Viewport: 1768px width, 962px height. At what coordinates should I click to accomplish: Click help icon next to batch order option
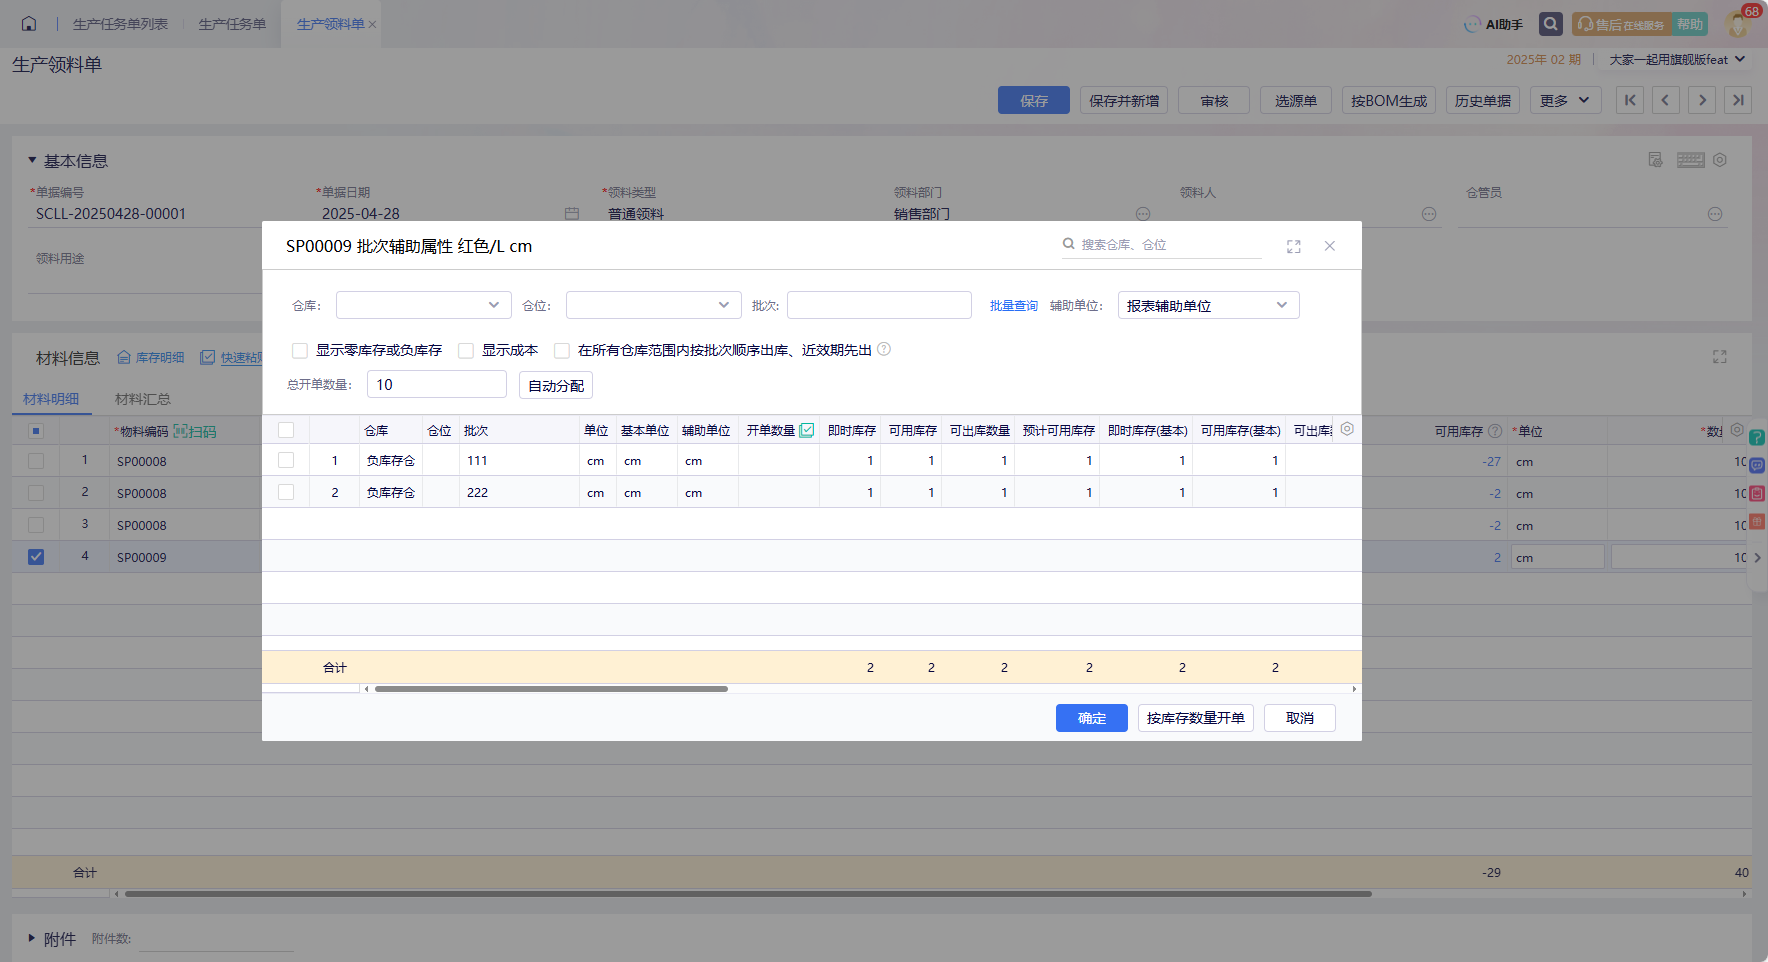pyautogui.click(x=884, y=349)
